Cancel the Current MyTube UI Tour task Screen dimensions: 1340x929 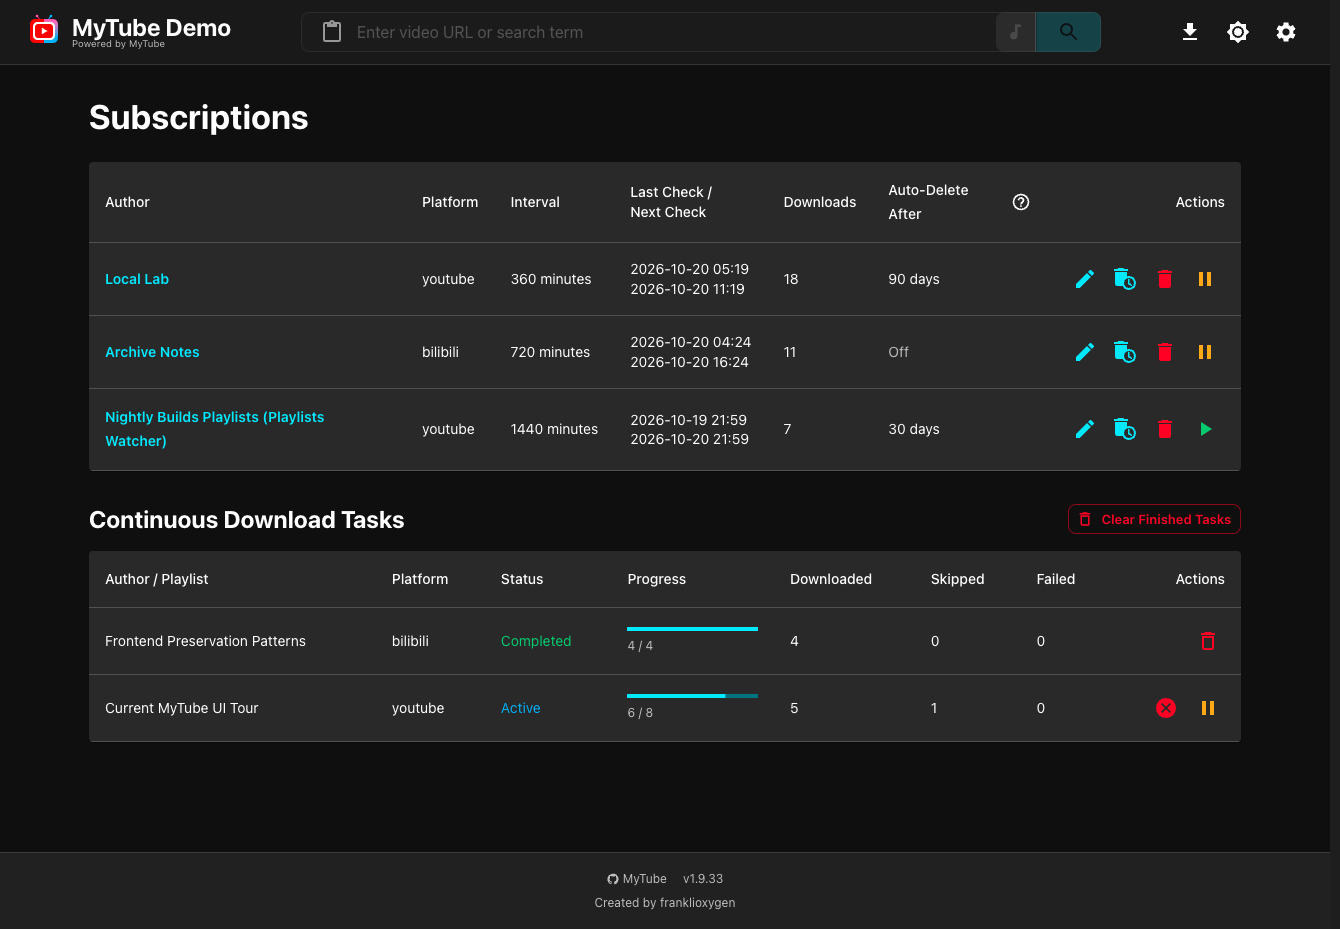(x=1166, y=708)
